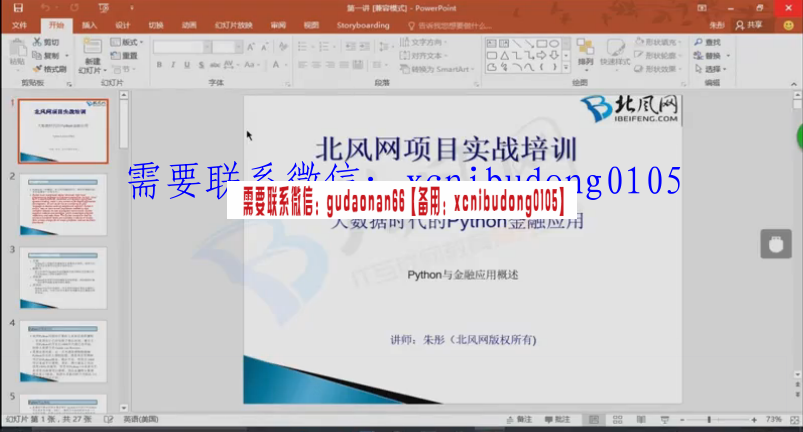Expand the shapes gallery More arrow
803x432 pixels.
pyautogui.click(x=566, y=67)
